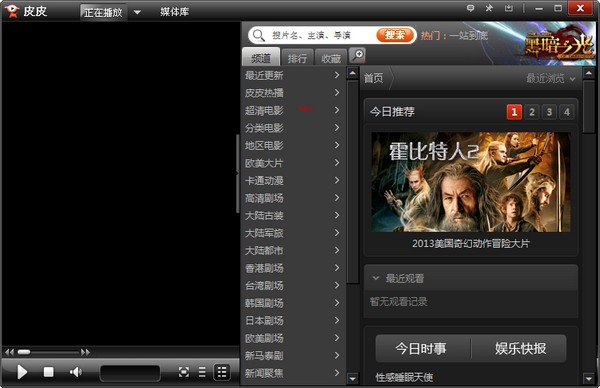600x388 pixels.
Task: Switch to fullscreen using the fullscreen icon
Action: tap(184, 372)
